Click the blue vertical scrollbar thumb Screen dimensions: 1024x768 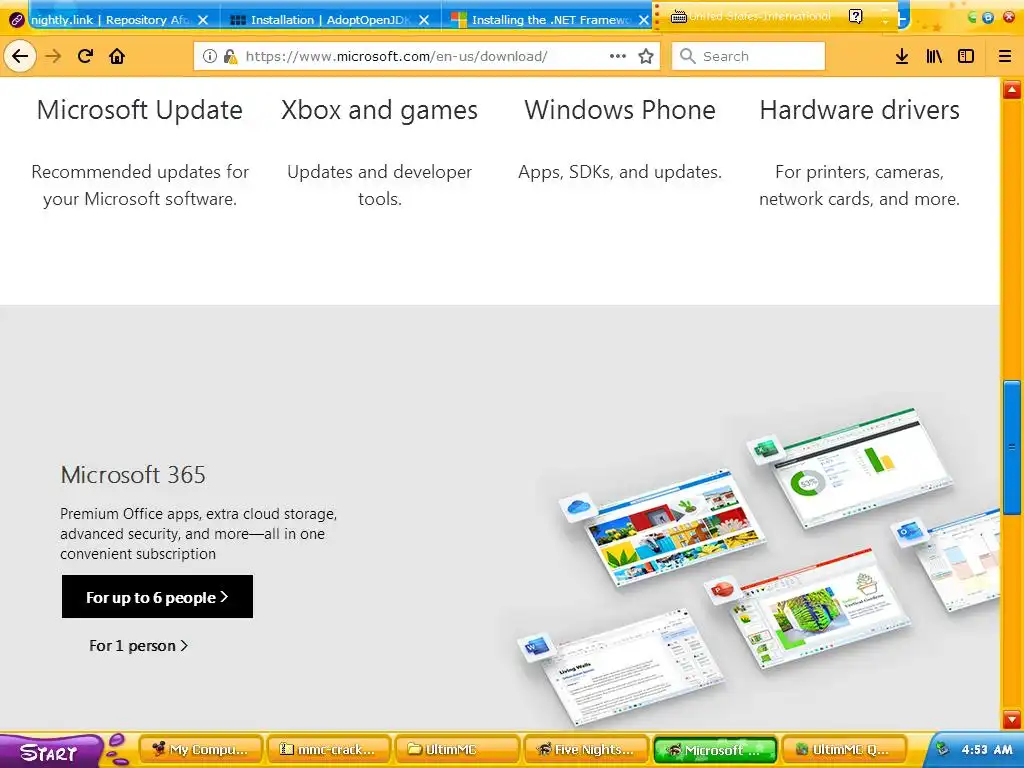tap(1012, 447)
